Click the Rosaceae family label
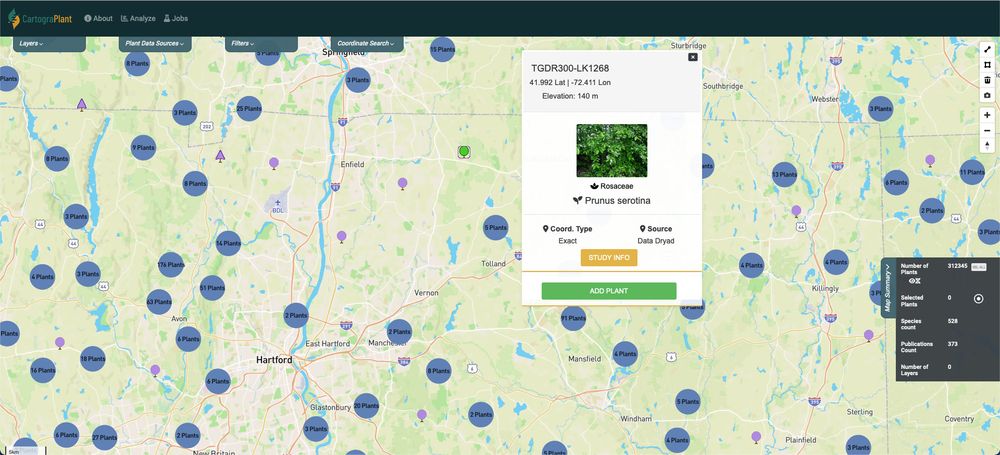 (x=617, y=186)
